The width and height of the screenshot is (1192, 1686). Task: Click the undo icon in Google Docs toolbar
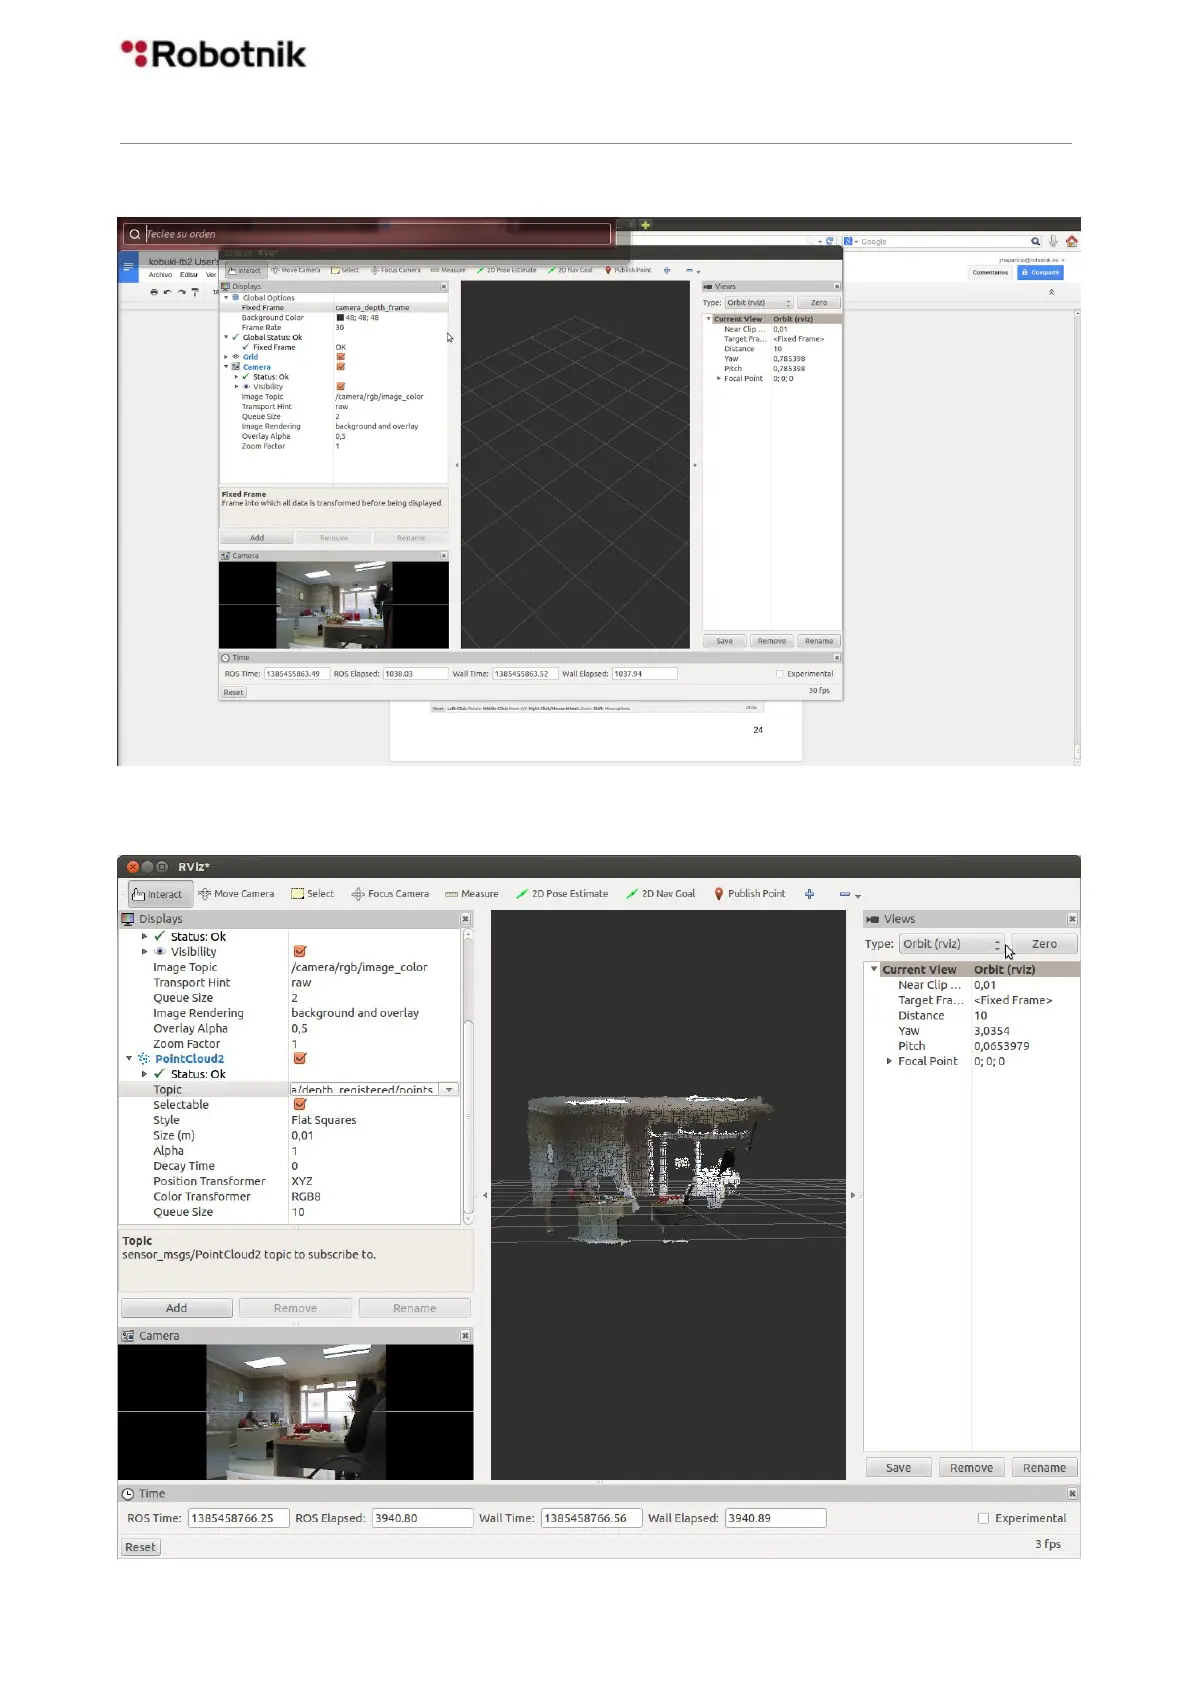(x=168, y=292)
